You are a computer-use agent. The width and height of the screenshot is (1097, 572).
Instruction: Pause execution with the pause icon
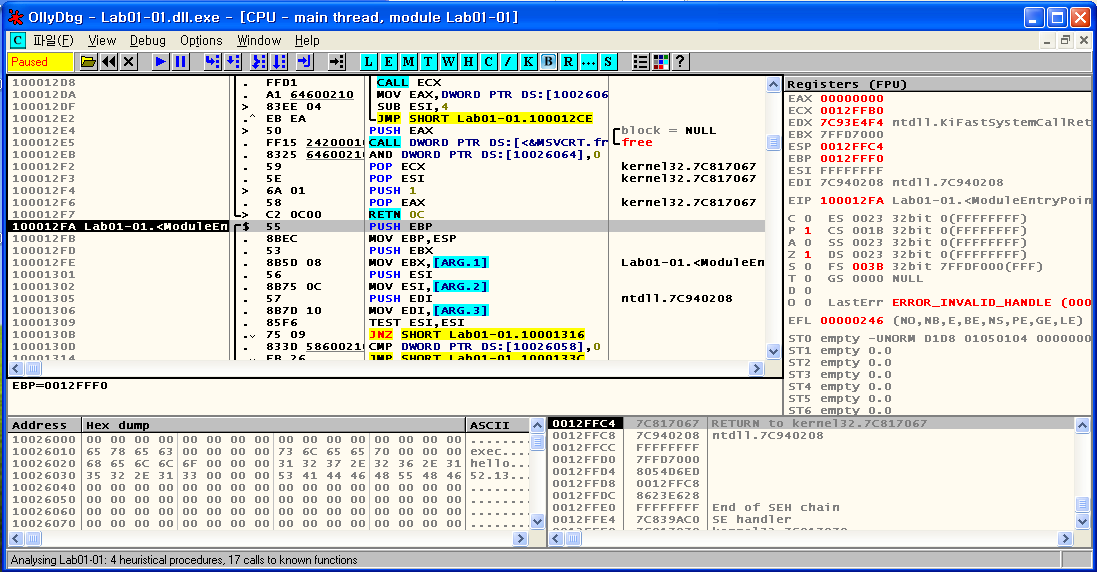point(181,62)
